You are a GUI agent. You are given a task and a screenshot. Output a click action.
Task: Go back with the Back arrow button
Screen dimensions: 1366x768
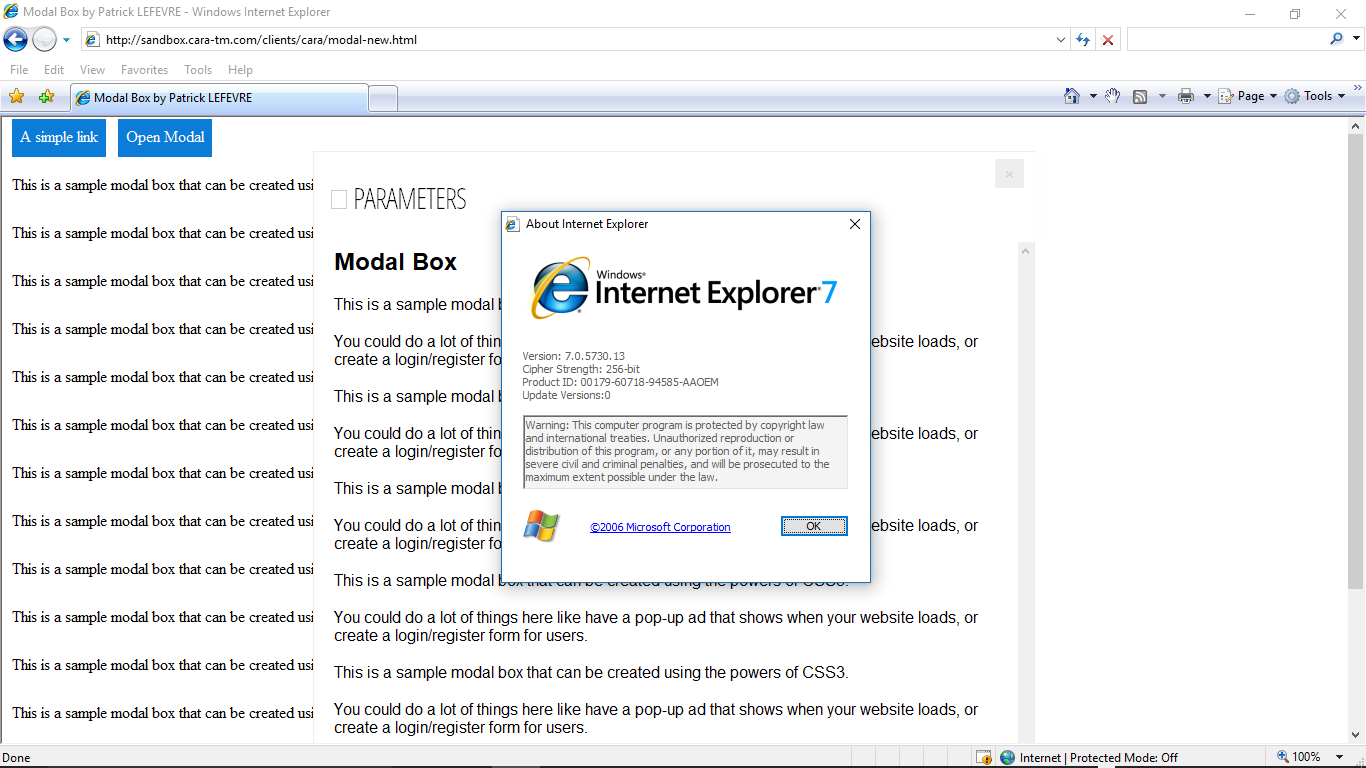click(15, 40)
